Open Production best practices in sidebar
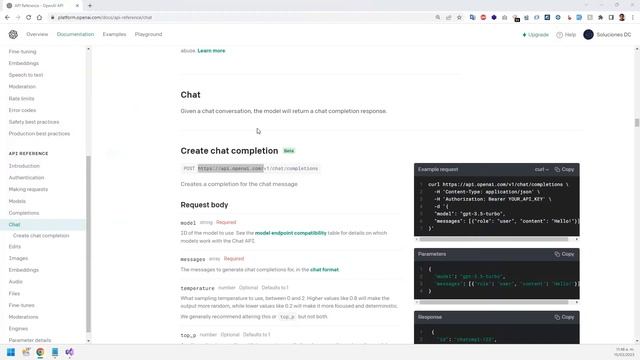Image resolution: width=640 pixels, height=360 pixels. [39, 133]
